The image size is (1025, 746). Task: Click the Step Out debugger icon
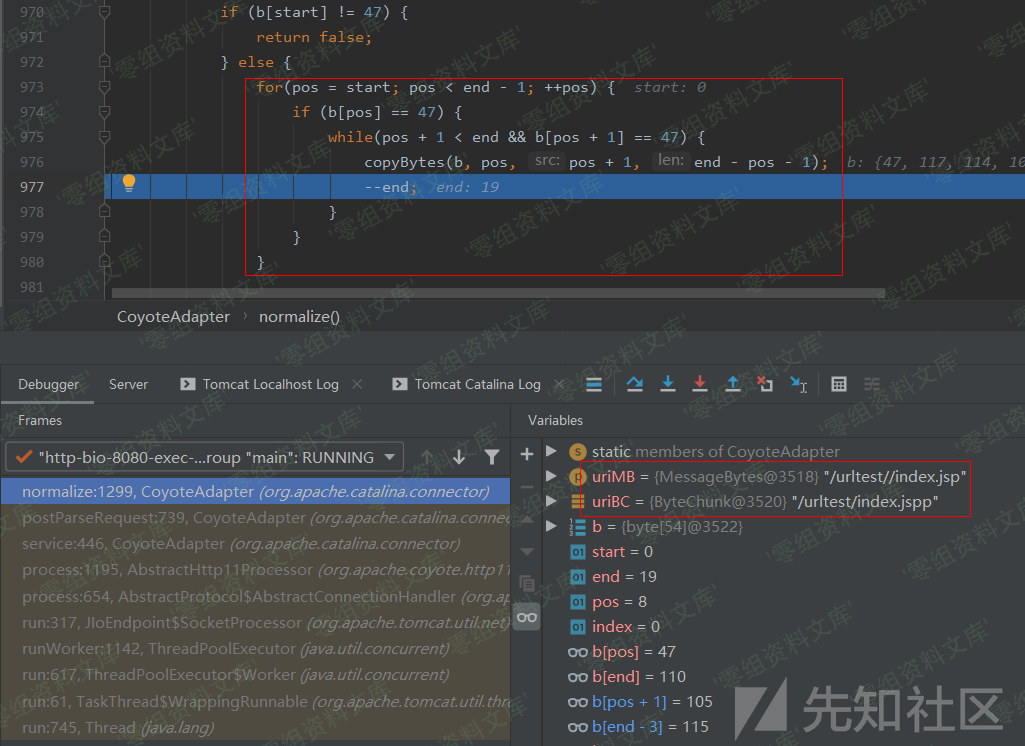pos(733,384)
